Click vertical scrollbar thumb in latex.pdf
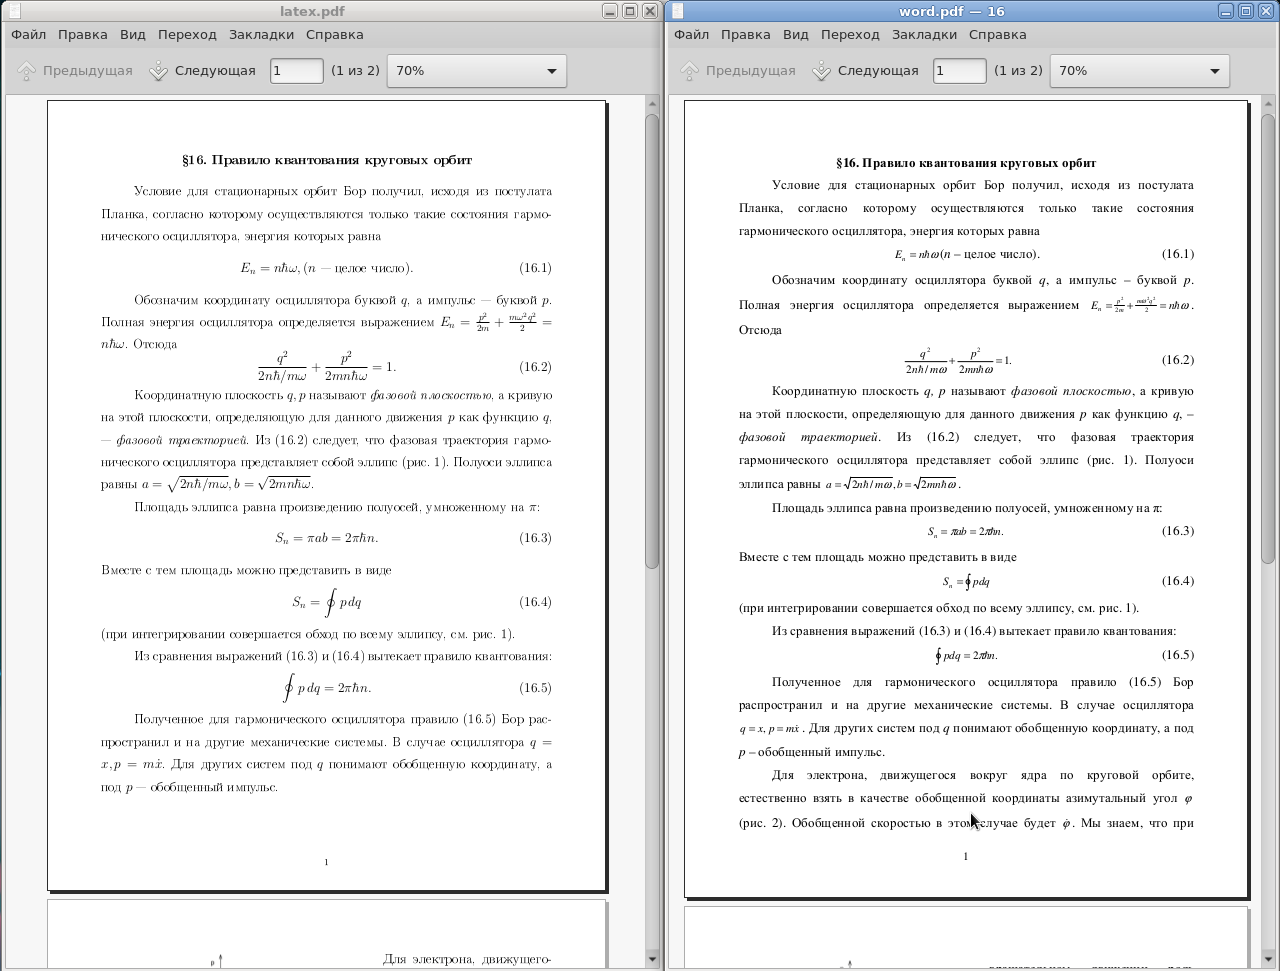 [652, 340]
